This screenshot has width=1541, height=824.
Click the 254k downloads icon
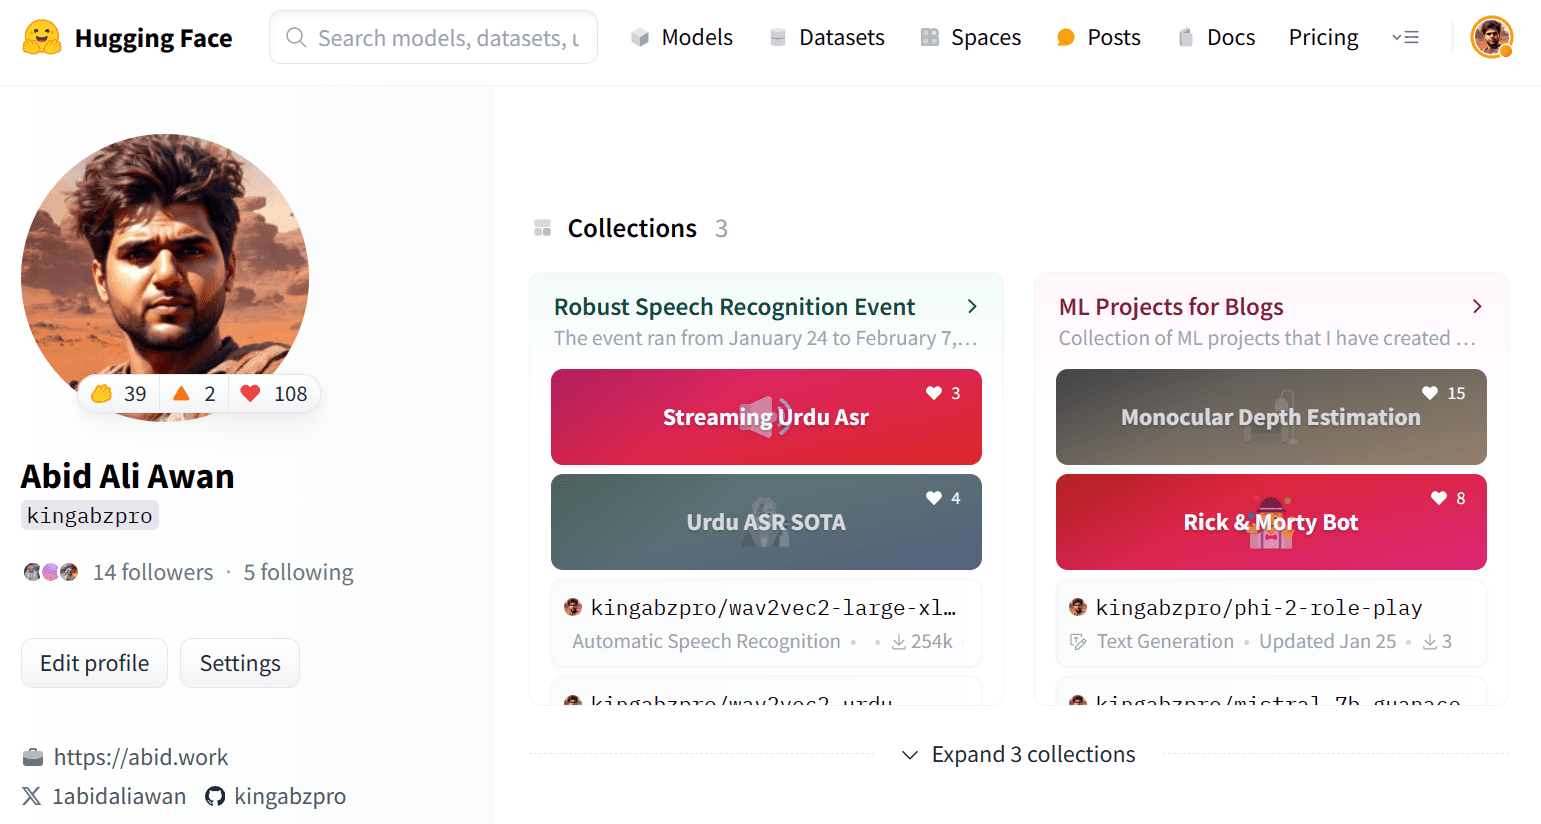click(x=899, y=642)
